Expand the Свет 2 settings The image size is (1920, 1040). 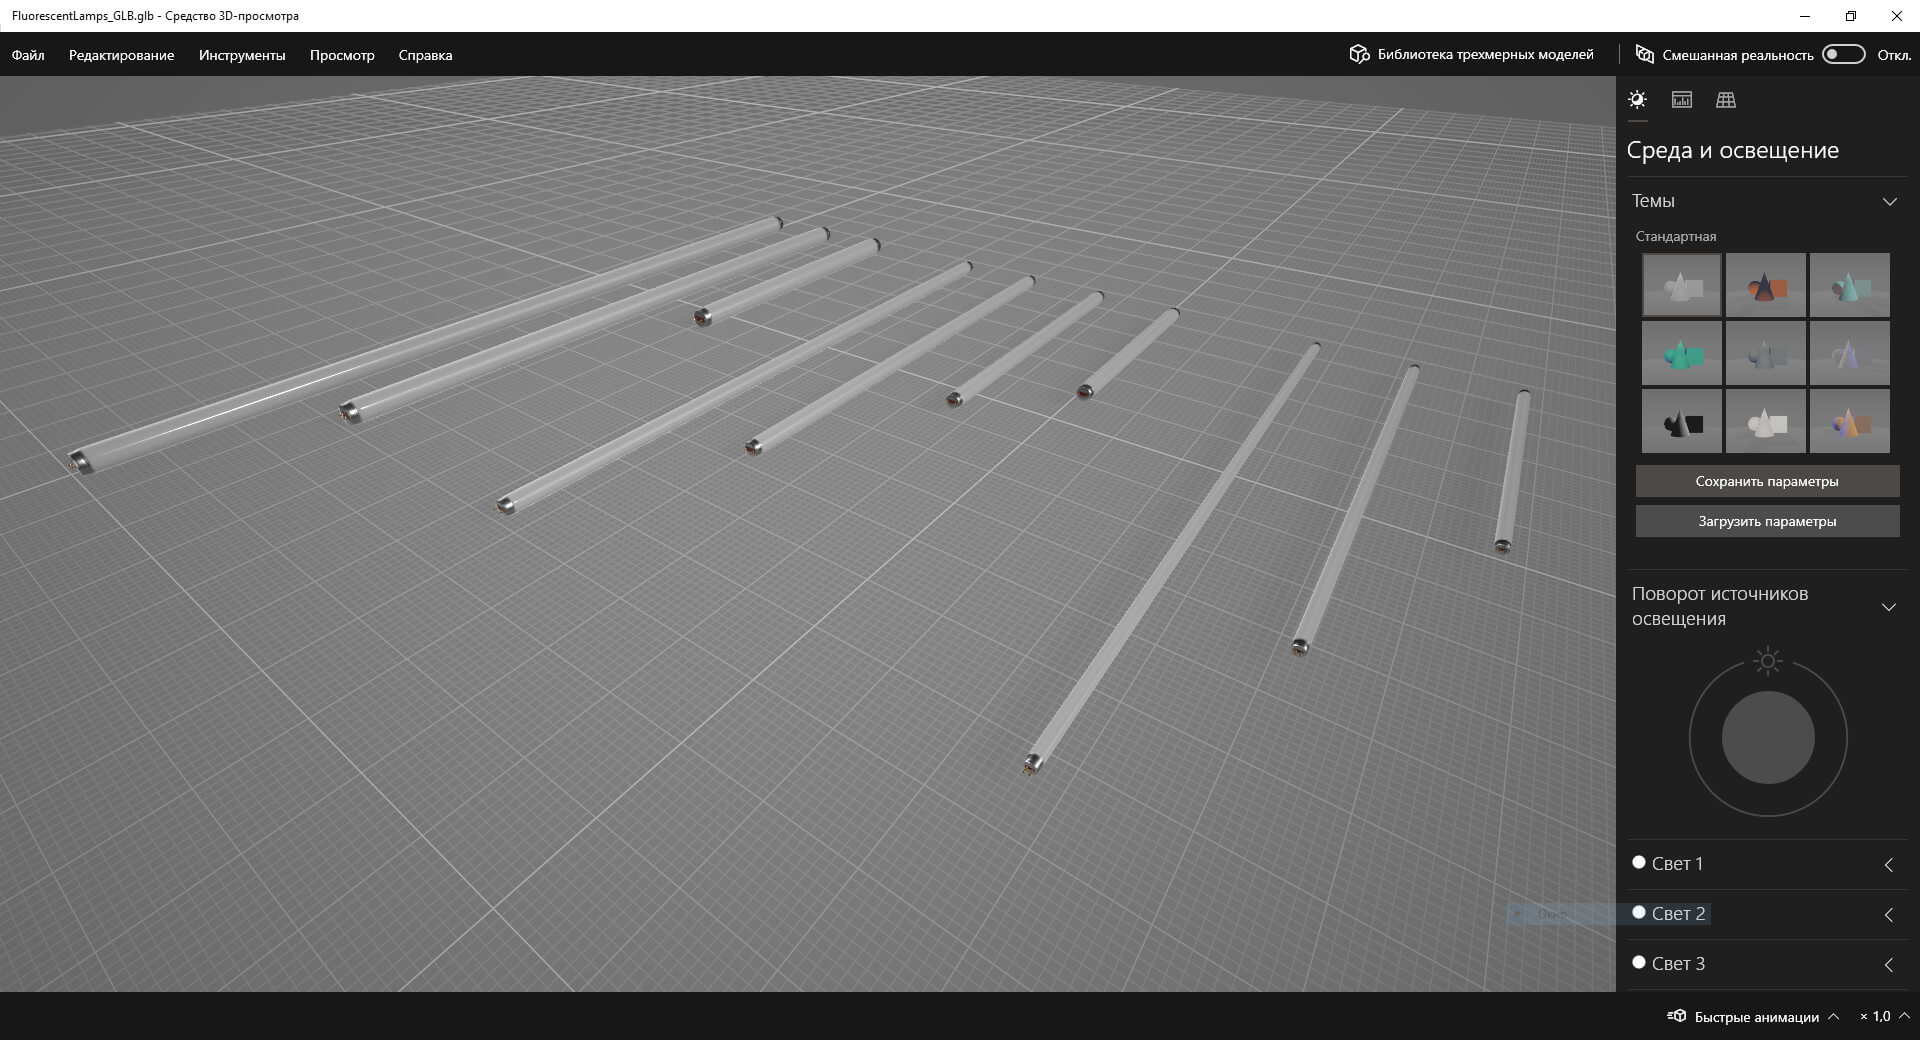[1889, 915]
